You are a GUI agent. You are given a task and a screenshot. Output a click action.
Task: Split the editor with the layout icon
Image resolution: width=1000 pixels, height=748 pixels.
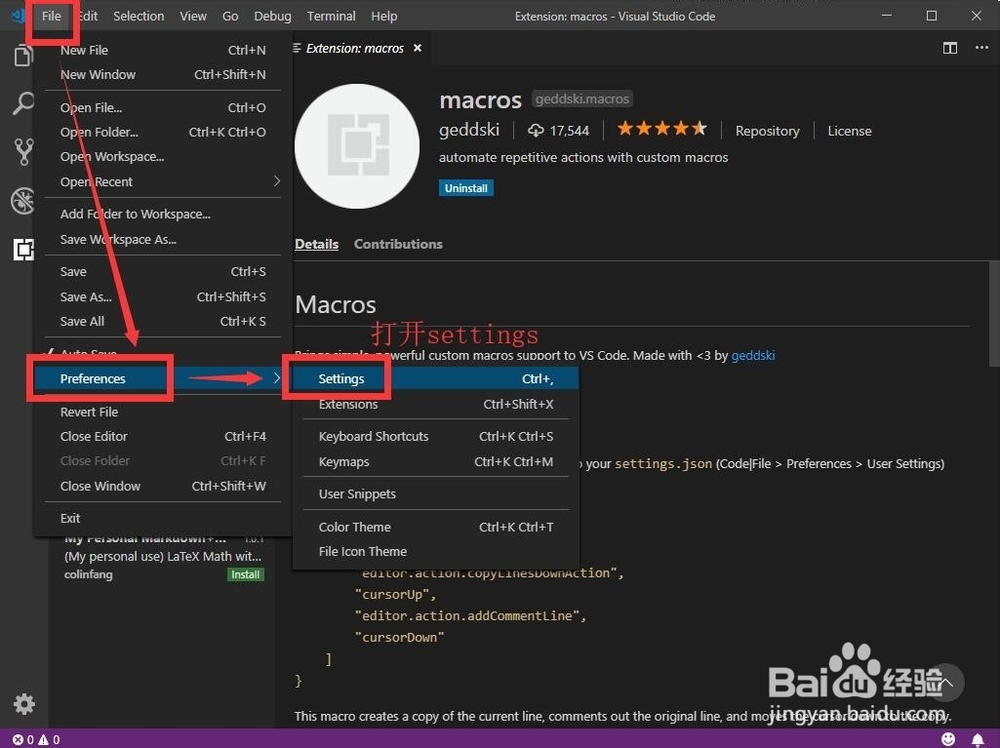950,48
